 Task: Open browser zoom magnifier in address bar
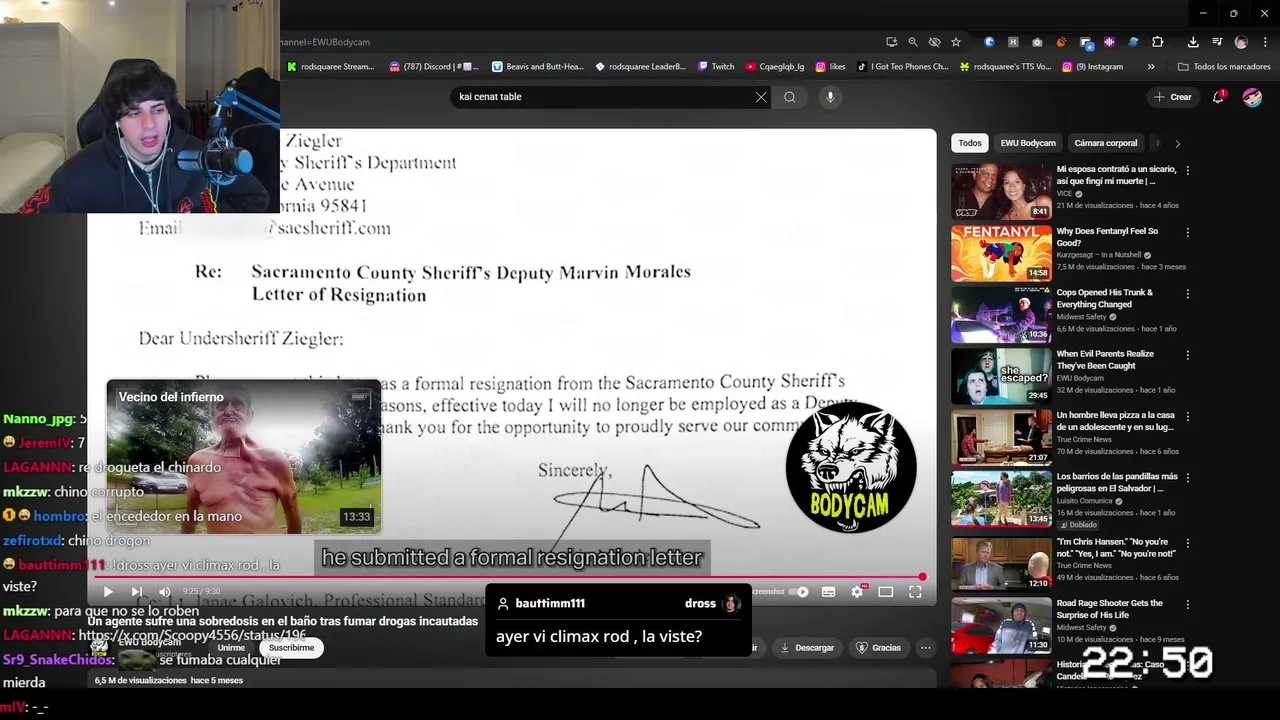[x=913, y=42]
